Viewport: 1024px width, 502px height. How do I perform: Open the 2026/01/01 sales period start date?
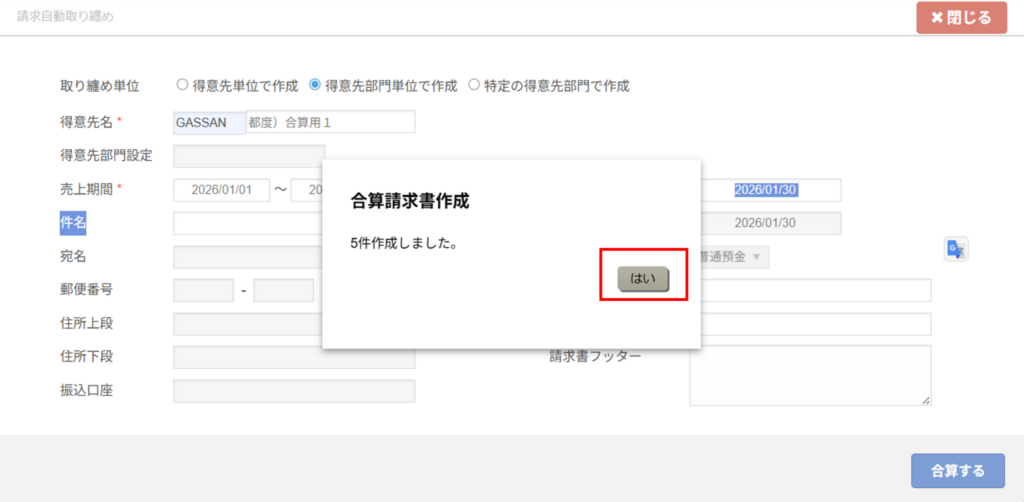221,190
